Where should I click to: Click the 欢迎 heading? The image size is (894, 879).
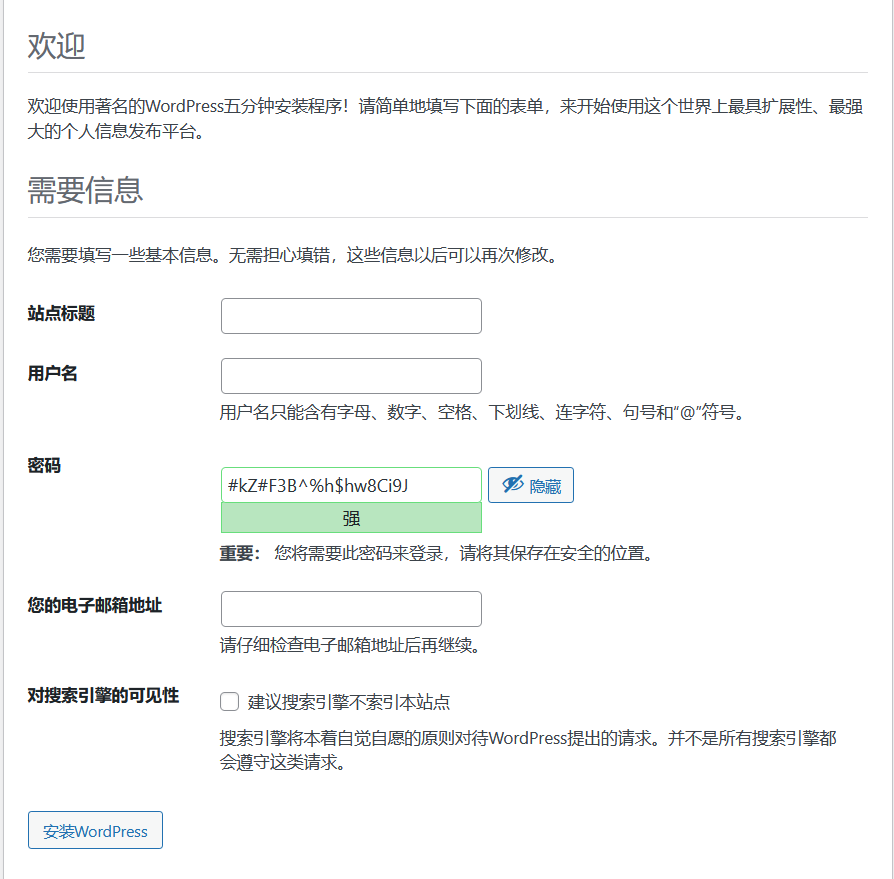tap(56, 46)
